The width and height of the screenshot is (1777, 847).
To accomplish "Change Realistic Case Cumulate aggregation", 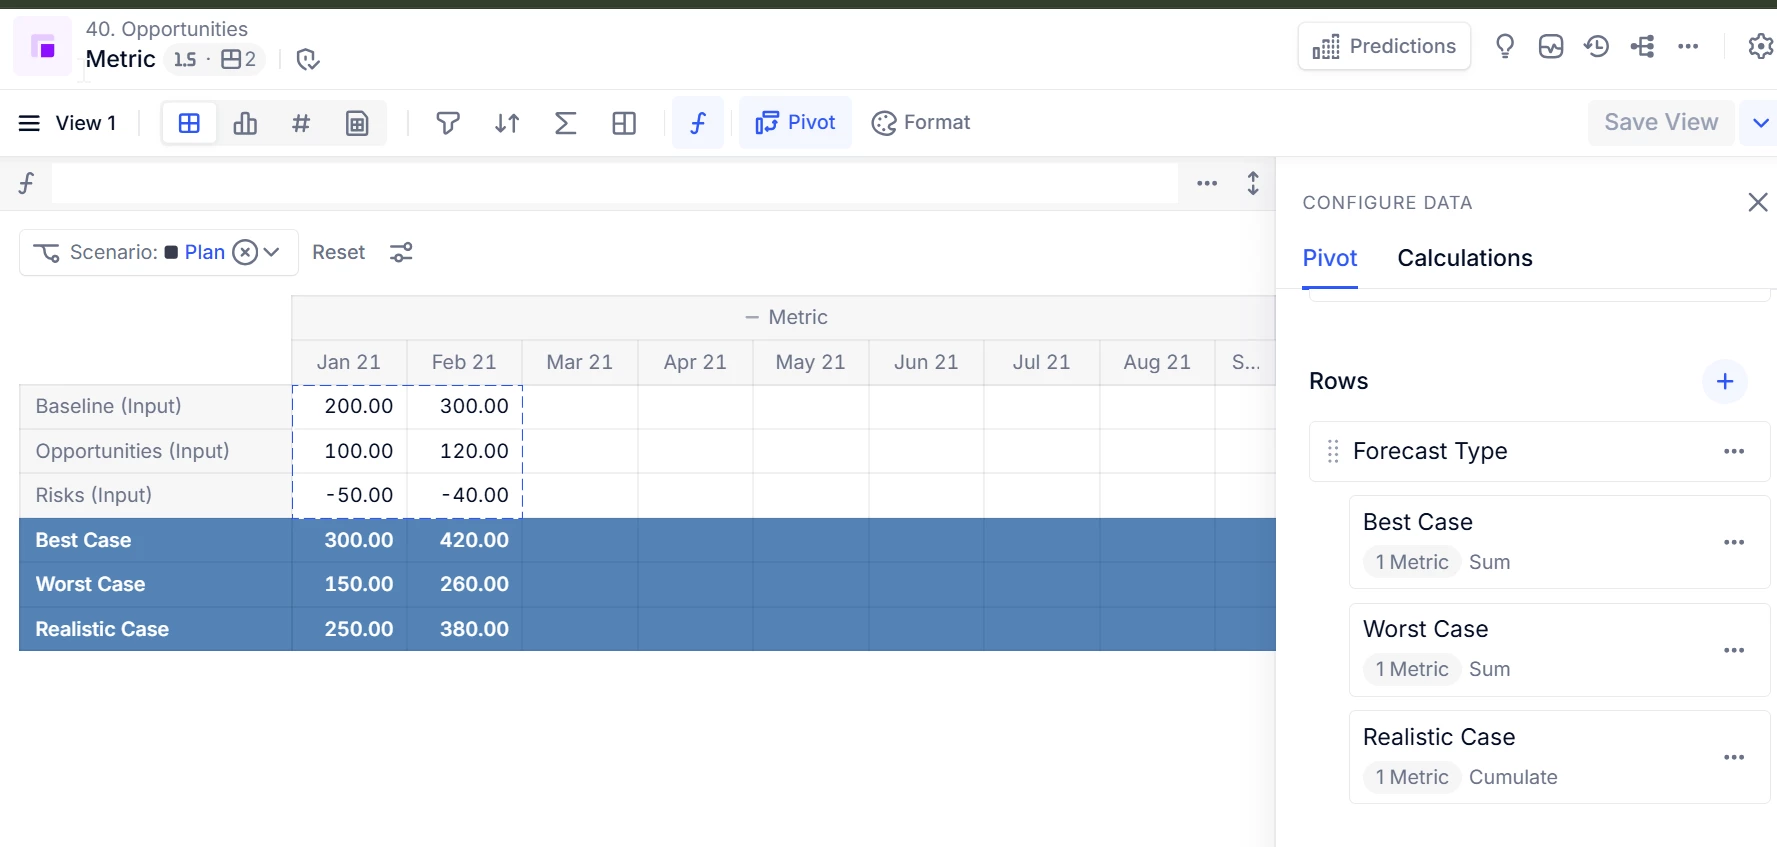I will (x=1513, y=777).
